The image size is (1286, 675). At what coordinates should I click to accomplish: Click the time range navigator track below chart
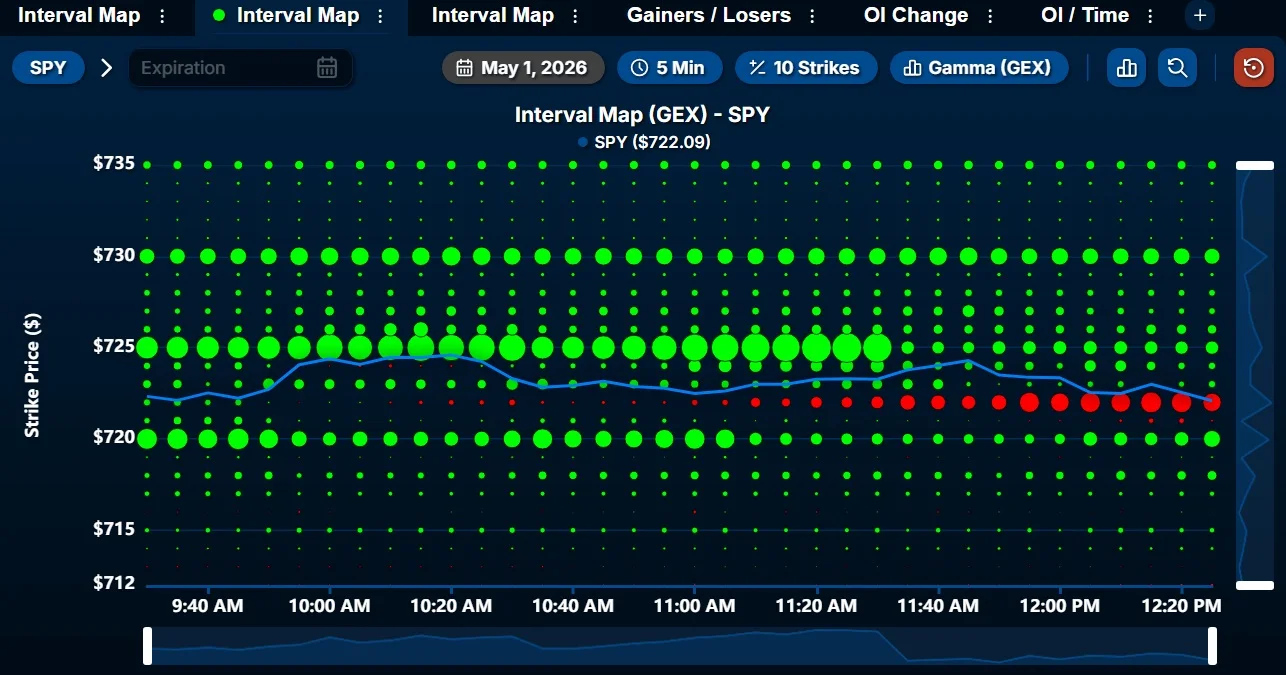point(680,646)
